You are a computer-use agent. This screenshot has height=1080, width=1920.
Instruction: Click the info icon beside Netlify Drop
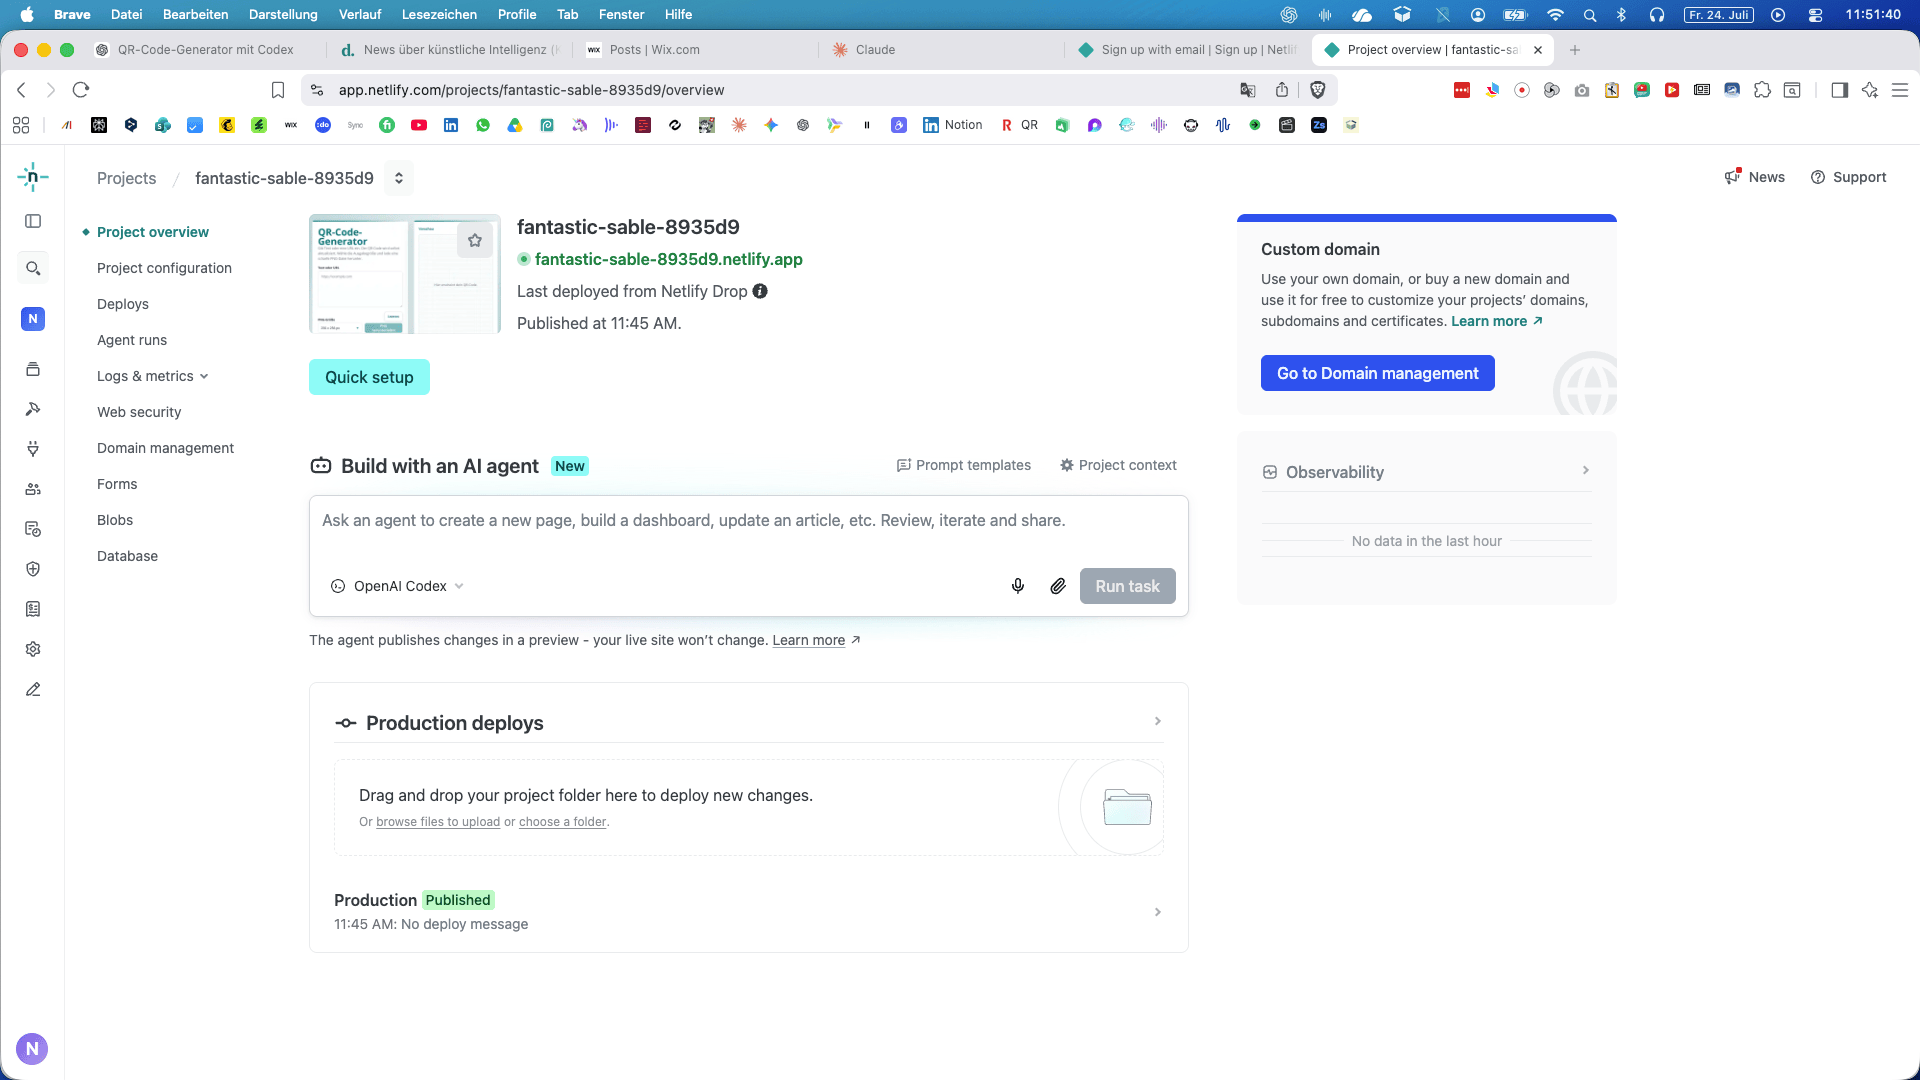760,291
